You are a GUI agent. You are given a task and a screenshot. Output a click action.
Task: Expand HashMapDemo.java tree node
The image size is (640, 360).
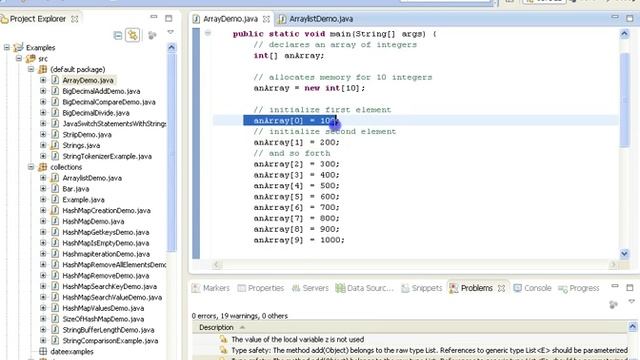(43, 221)
